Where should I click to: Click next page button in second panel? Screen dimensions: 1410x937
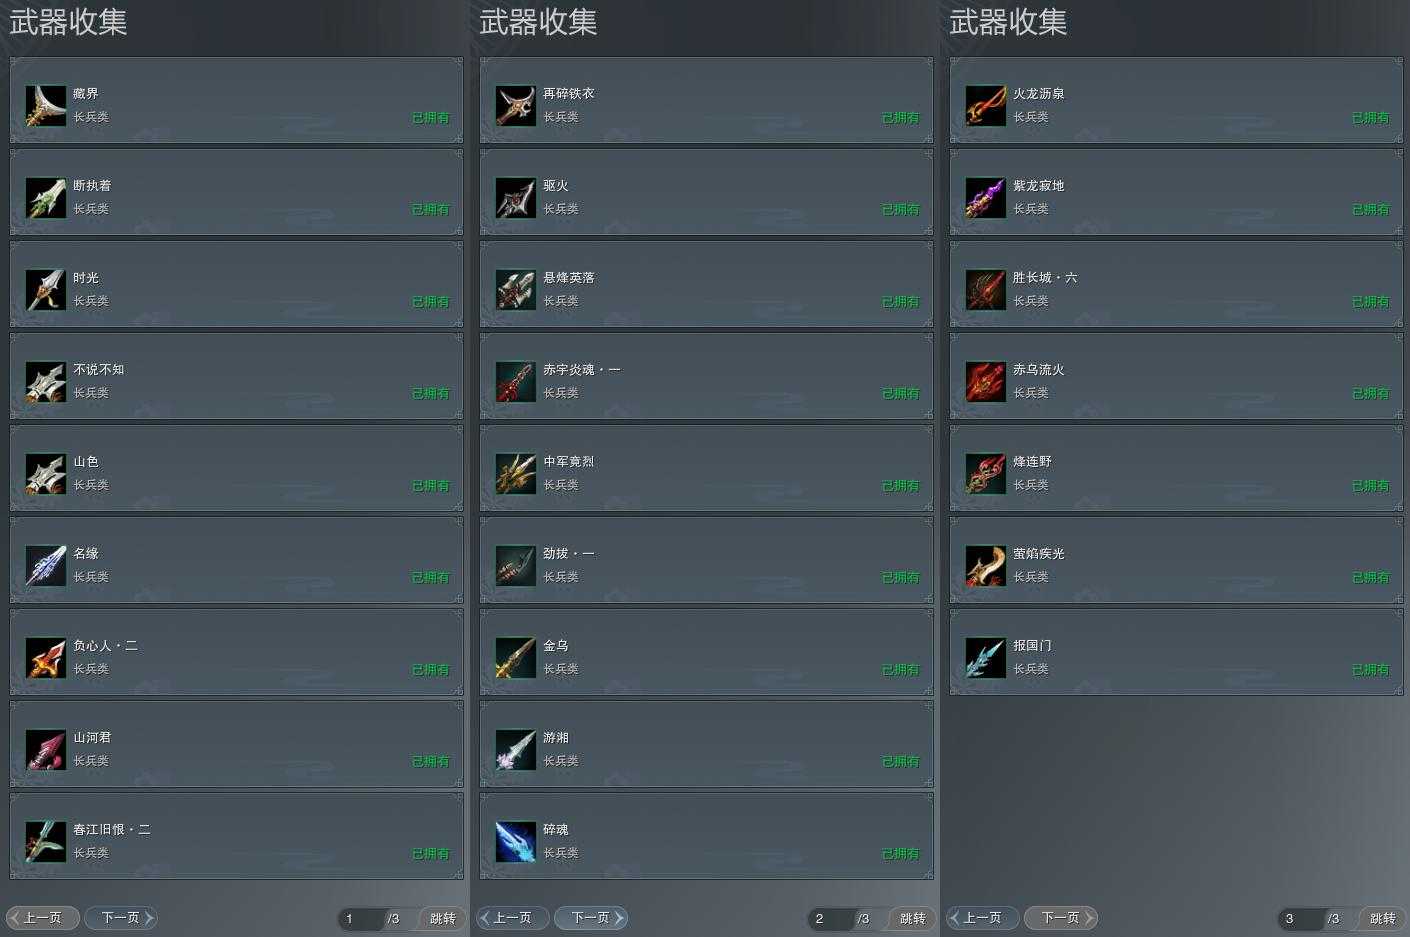tap(591, 917)
